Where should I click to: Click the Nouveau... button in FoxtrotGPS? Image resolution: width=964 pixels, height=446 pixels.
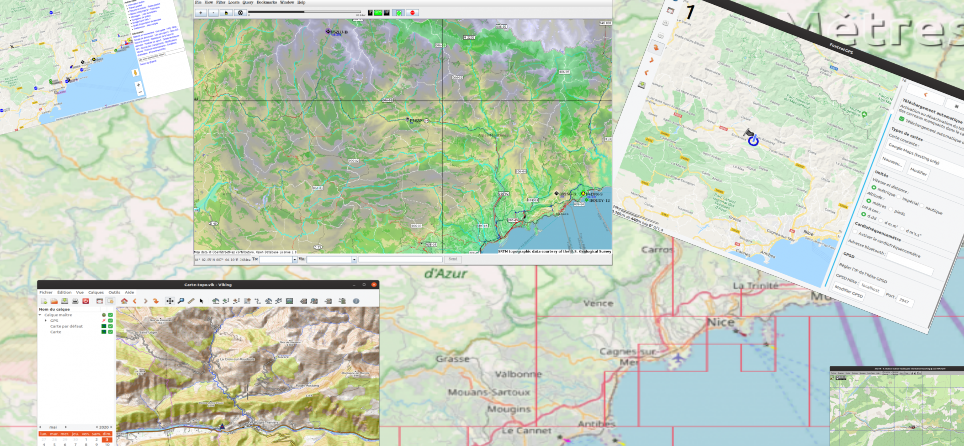coord(892,163)
